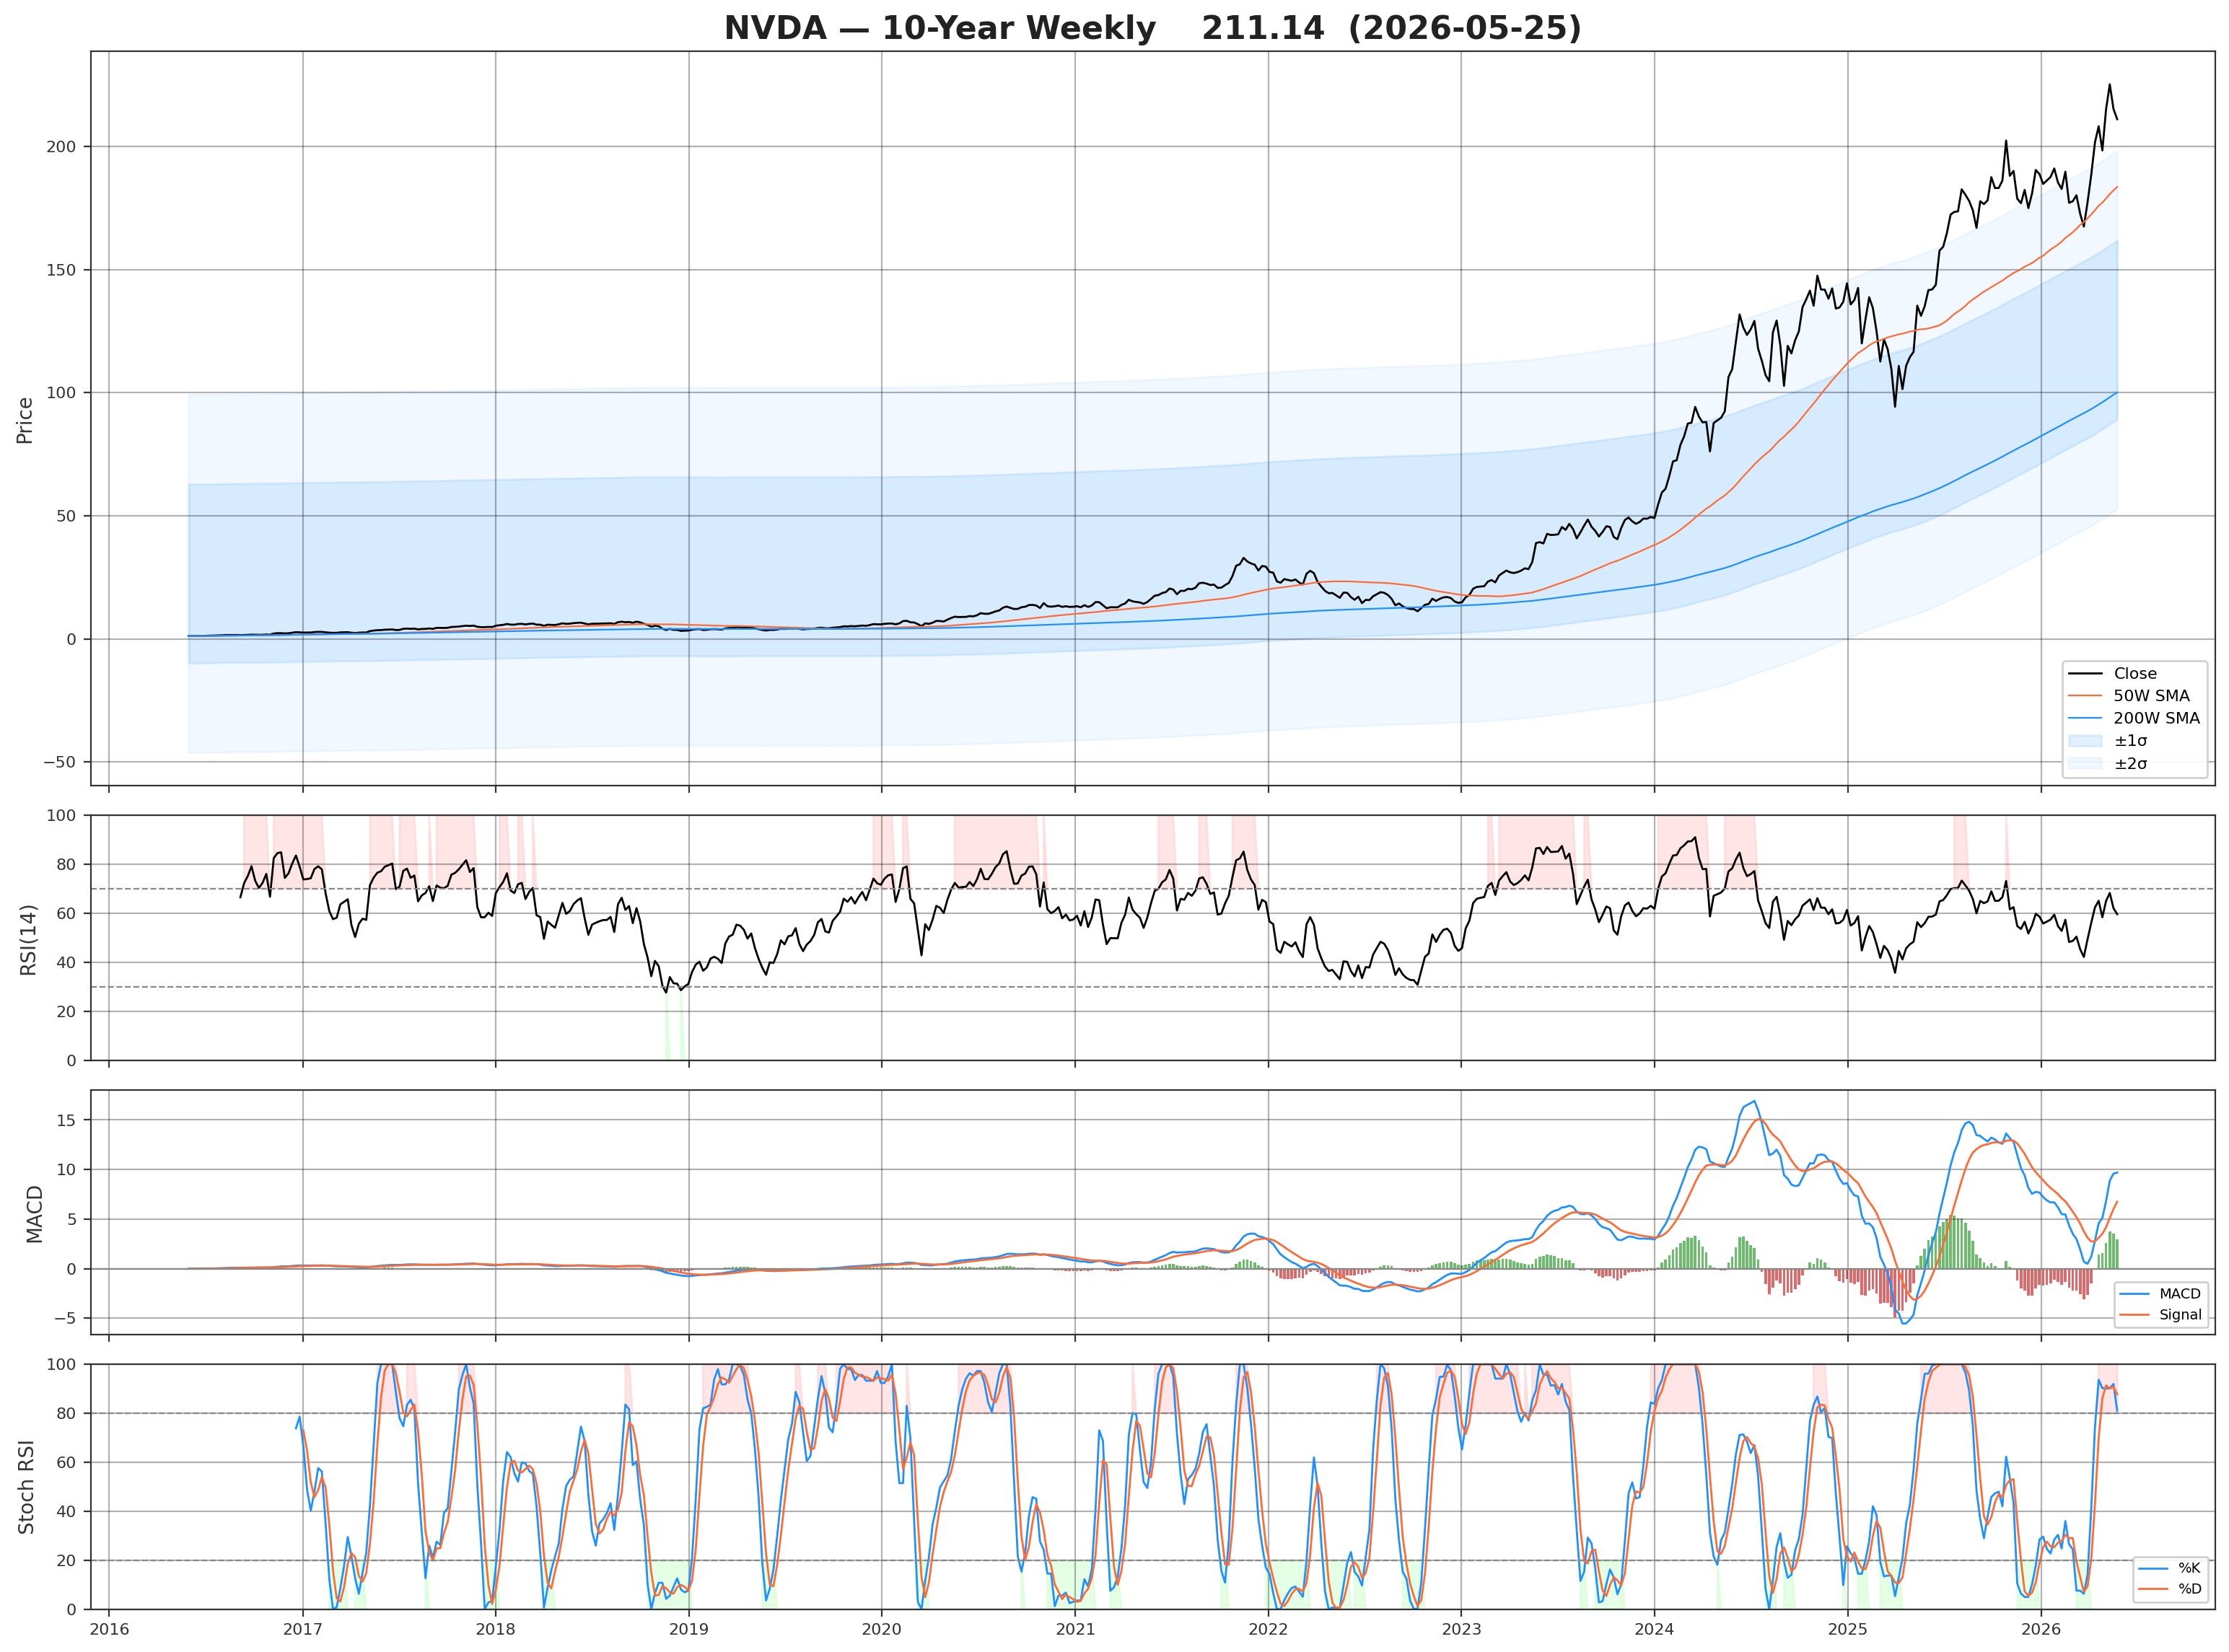Click the chart title "NVDA — 10-Year Weekly"
This screenshot has height=1652, width=2229.
pos(939,28)
